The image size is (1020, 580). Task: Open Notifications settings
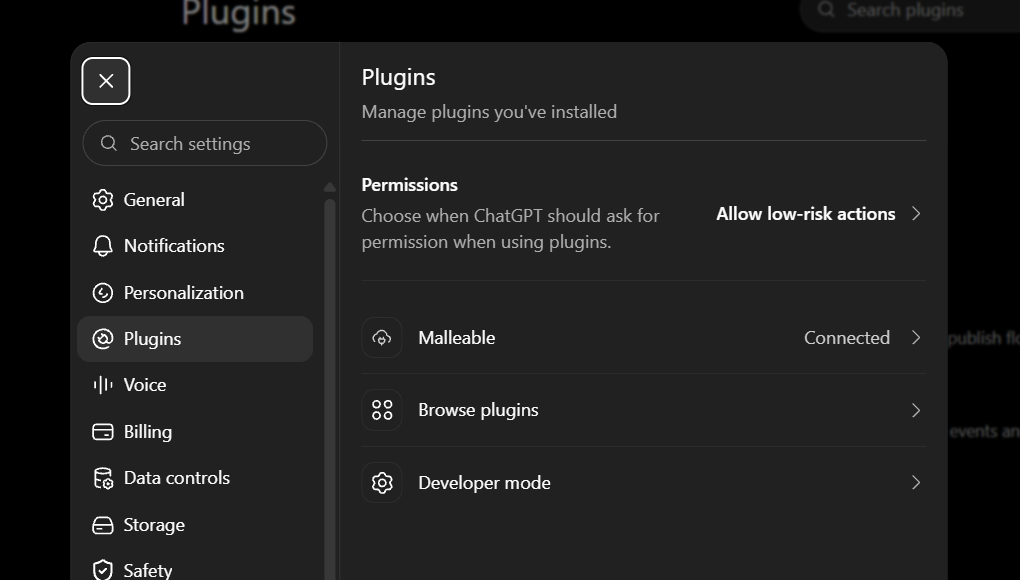click(x=195, y=246)
